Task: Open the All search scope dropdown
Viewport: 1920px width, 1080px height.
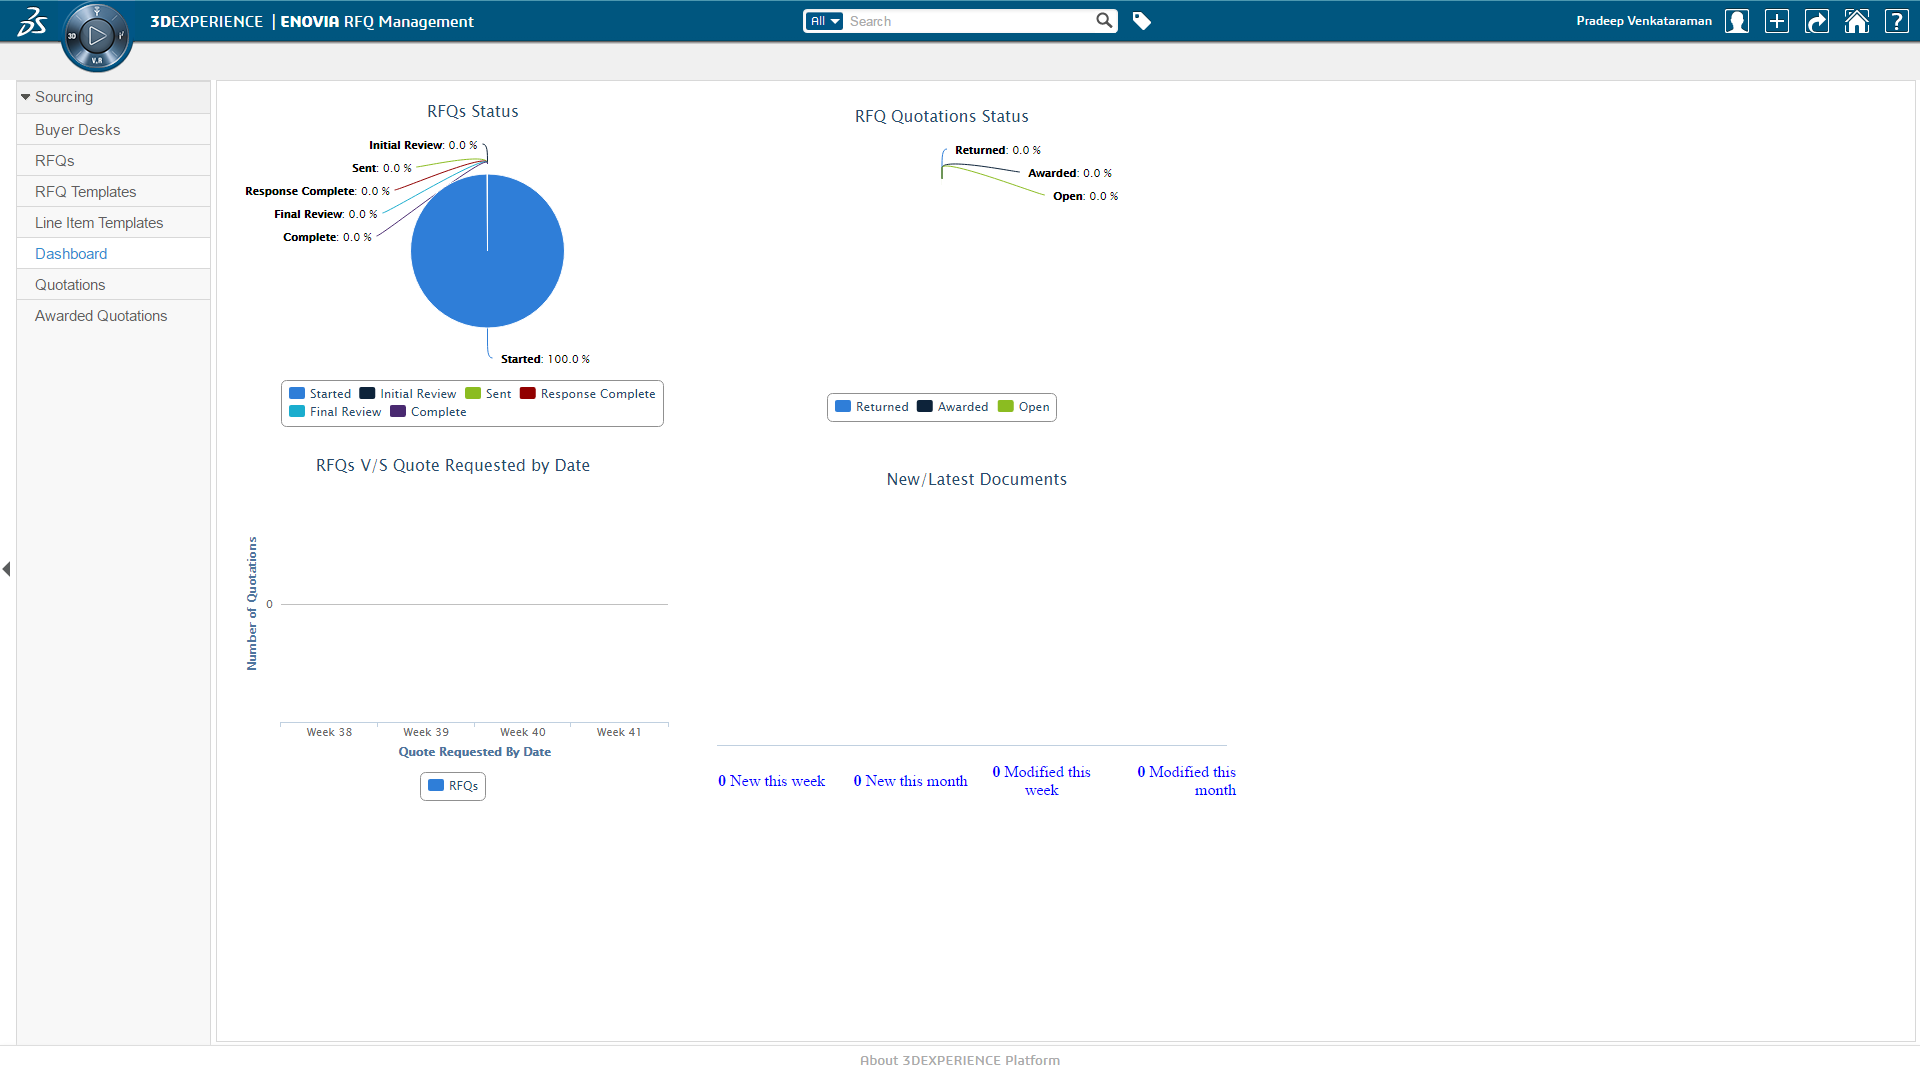Action: 825,21
